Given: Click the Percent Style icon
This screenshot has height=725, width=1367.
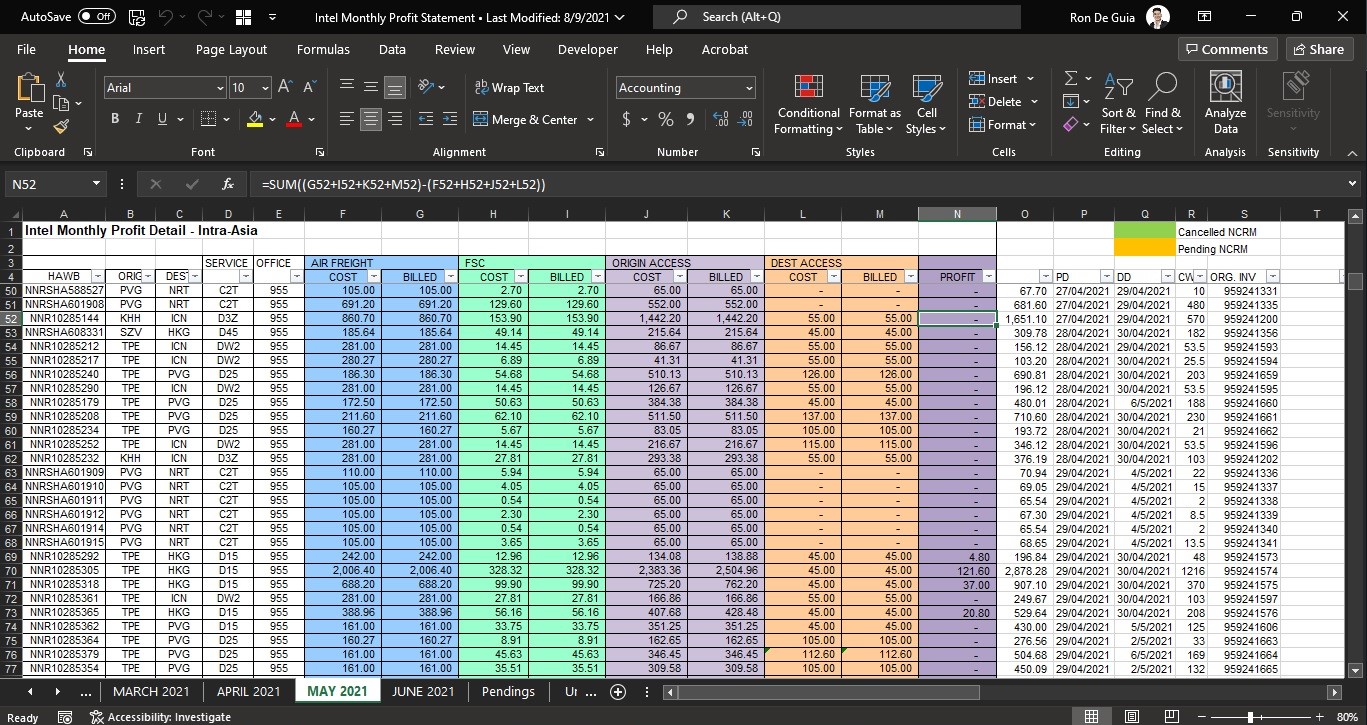Looking at the screenshot, I should pos(665,119).
